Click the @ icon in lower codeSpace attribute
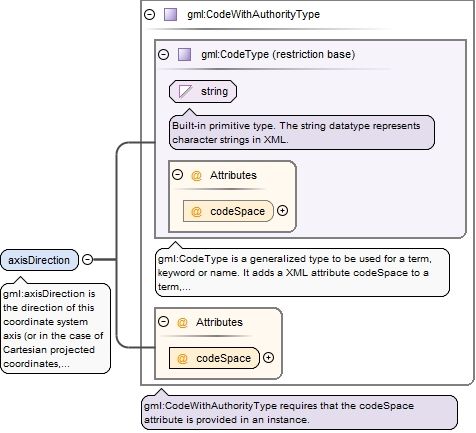Viewport: 476px width, 433px height. point(182,358)
